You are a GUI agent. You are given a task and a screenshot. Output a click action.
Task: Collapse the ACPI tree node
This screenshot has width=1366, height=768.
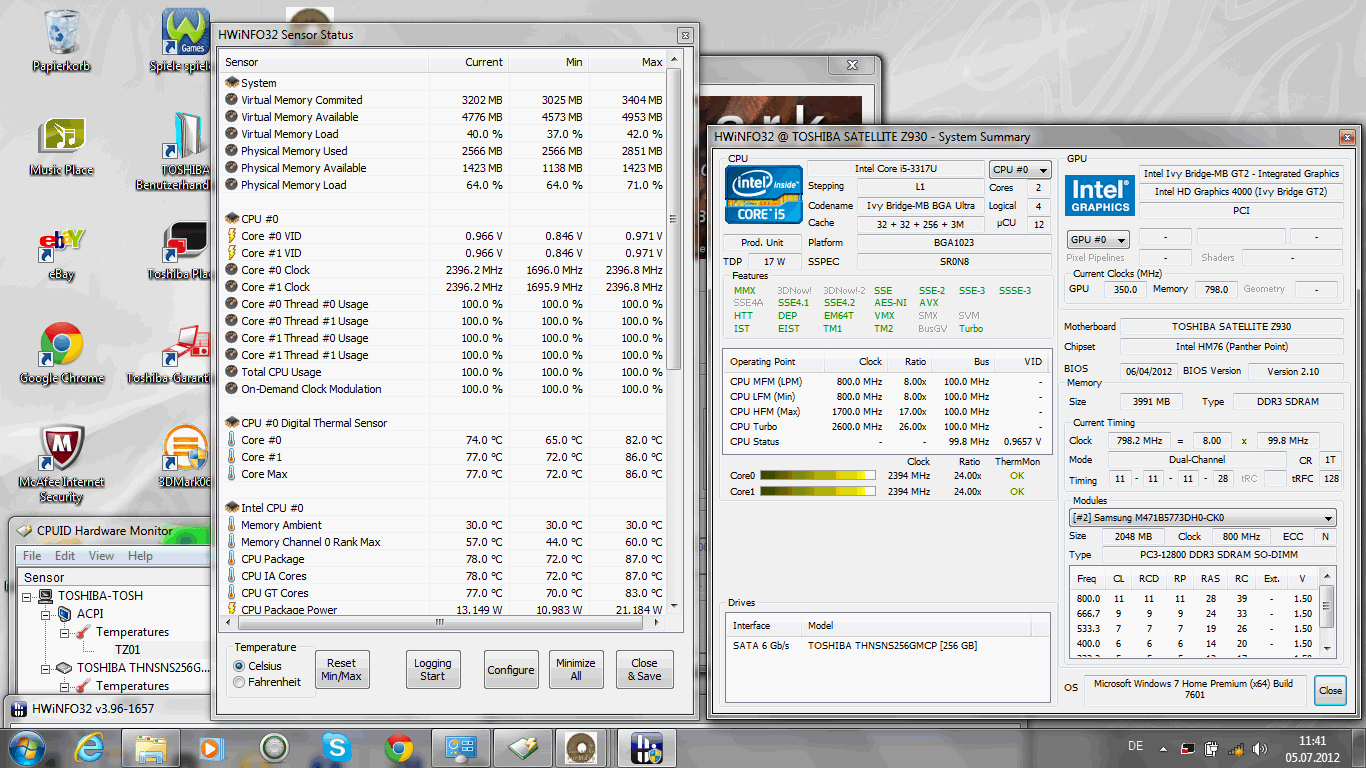tap(46, 614)
